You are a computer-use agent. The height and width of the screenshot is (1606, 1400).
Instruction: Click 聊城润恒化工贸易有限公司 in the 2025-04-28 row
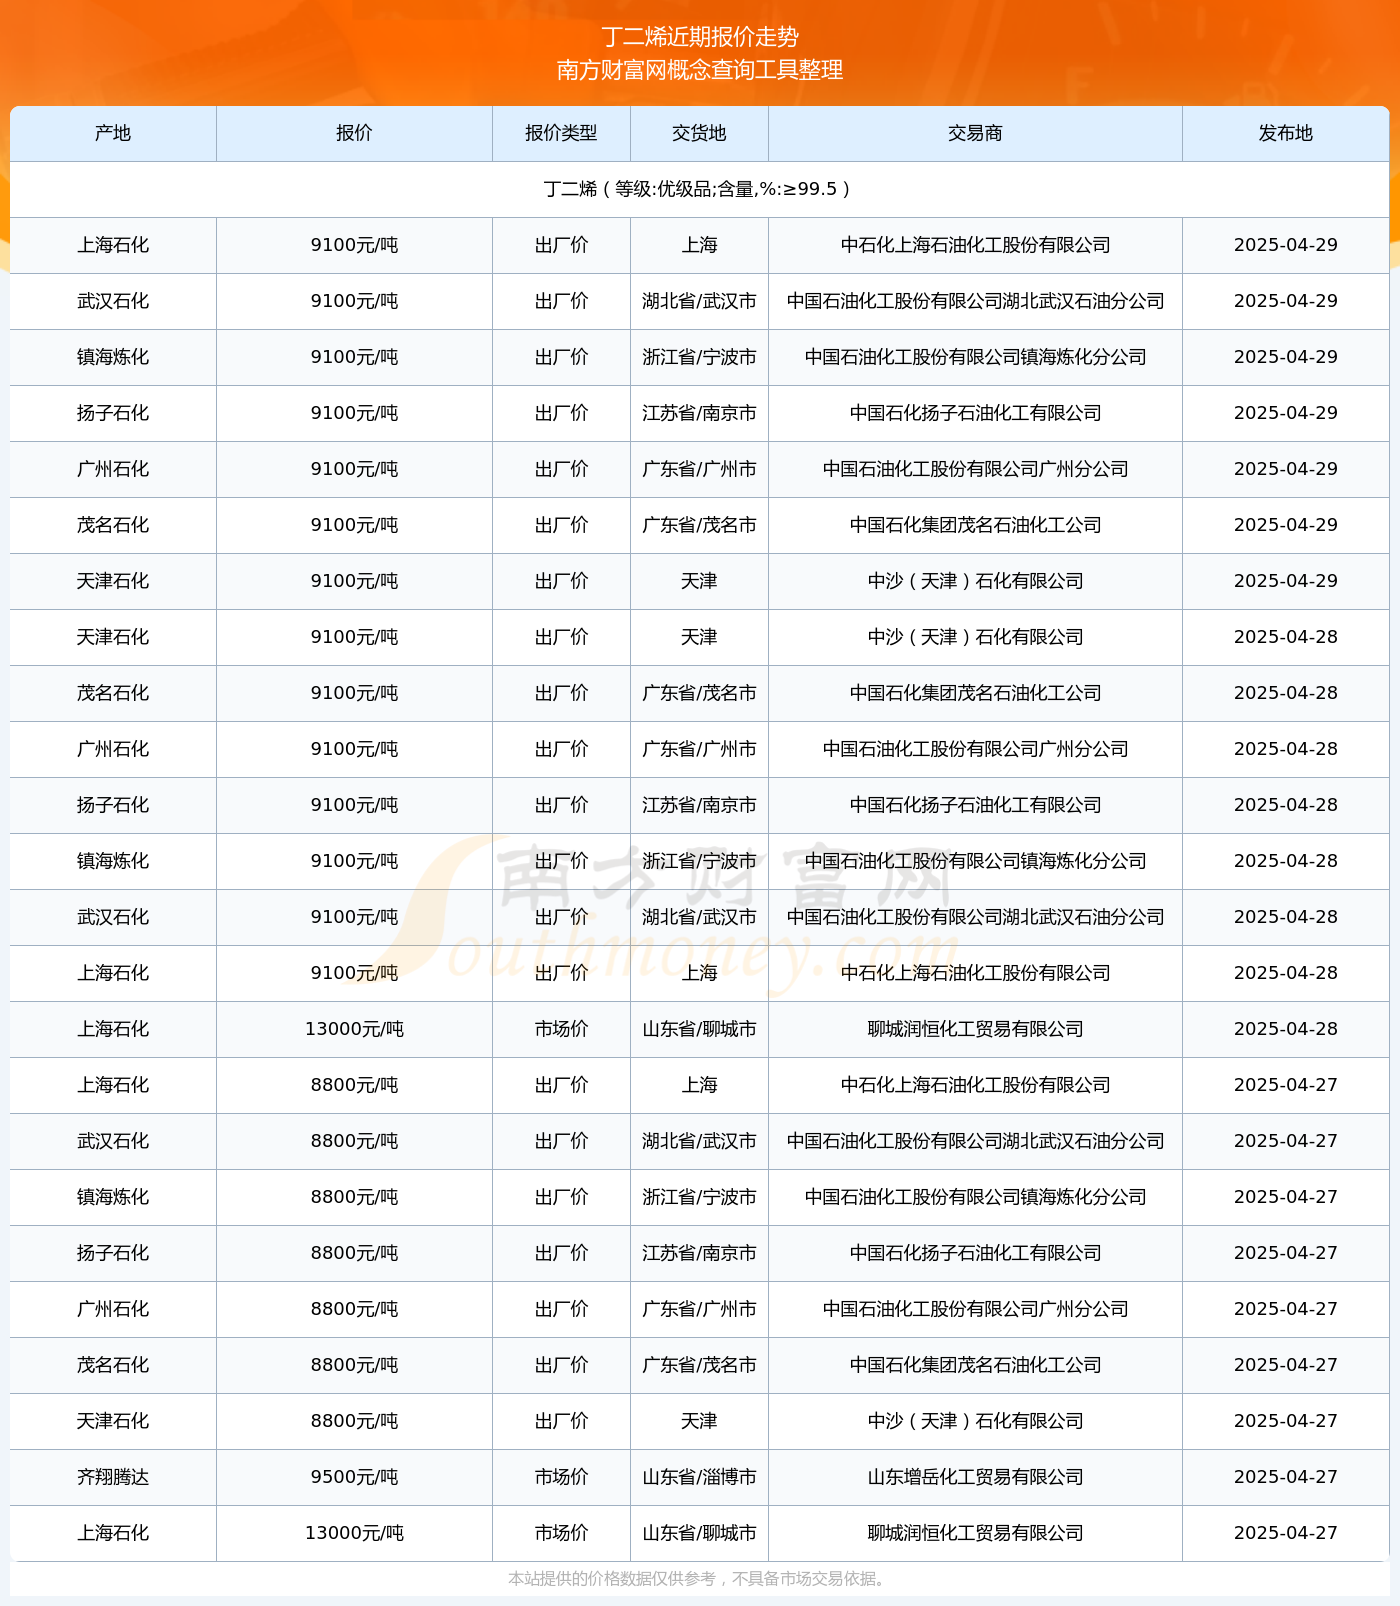975,1029
